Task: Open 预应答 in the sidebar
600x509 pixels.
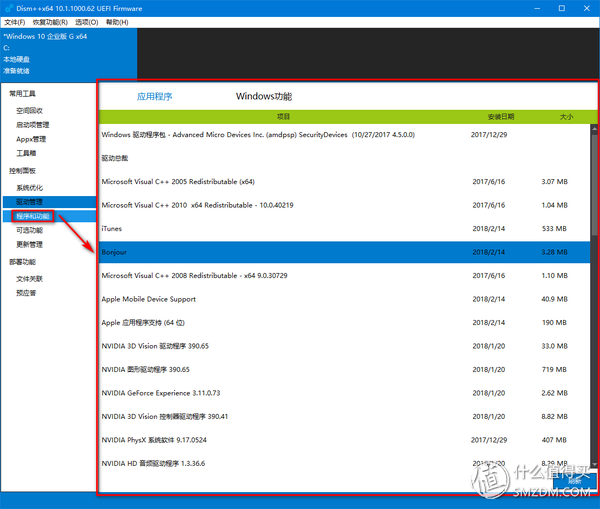Action: tap(26, 293)
